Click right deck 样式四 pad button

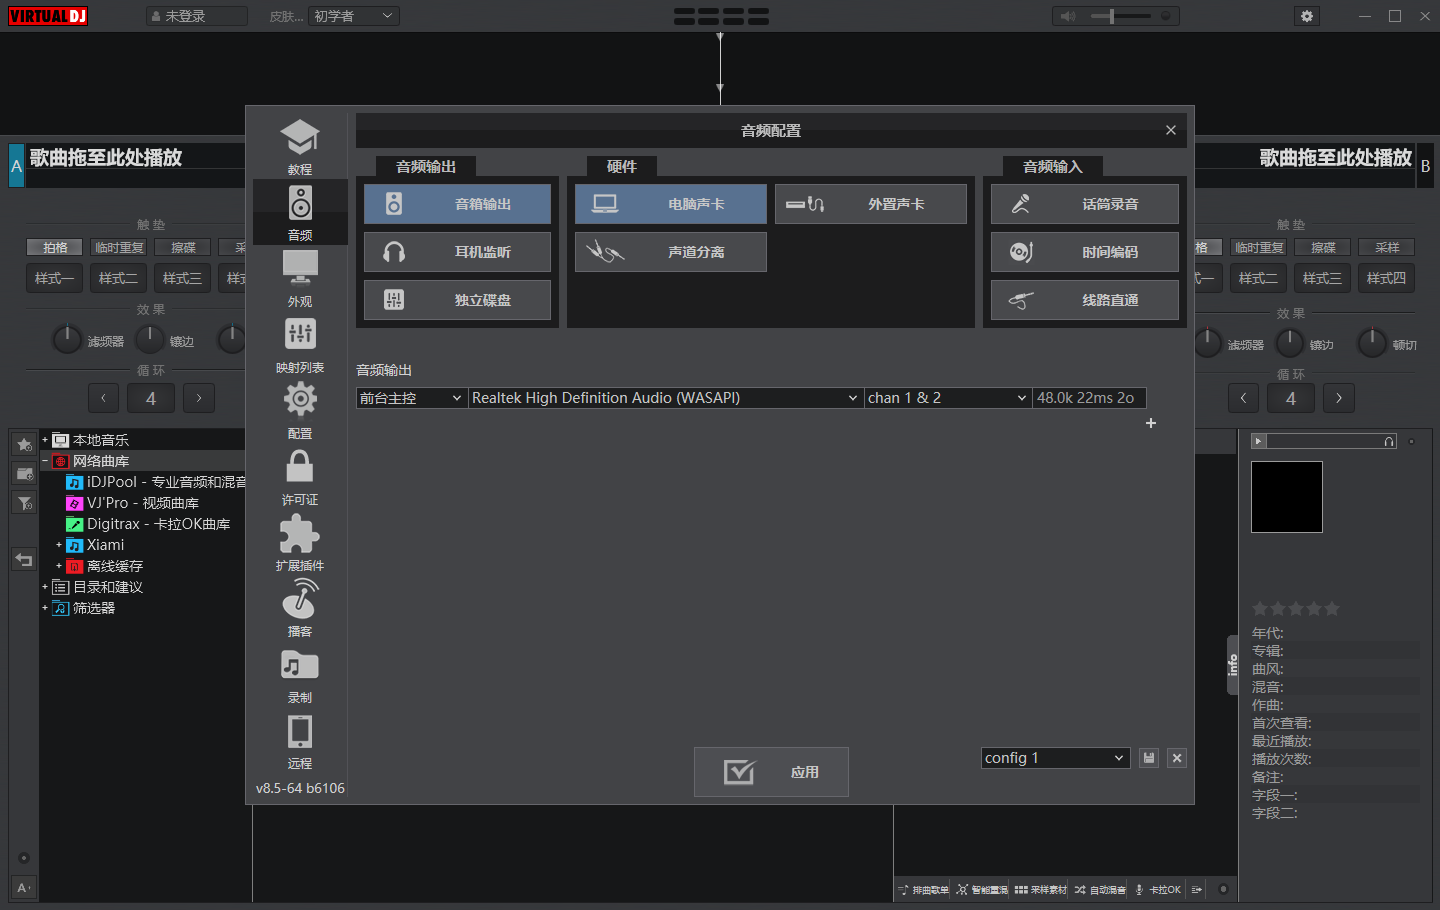point(1386,278)
